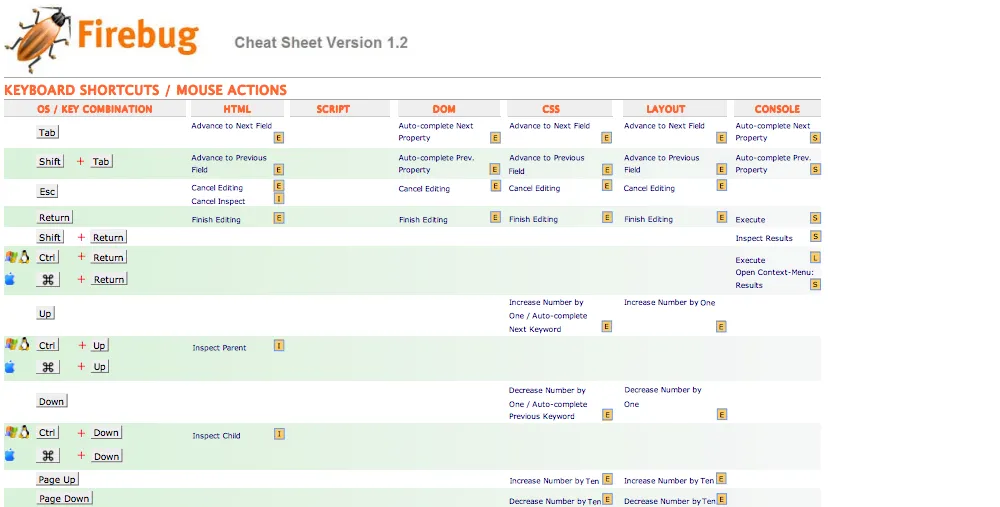1000x507 pixels.
Task: Click the Apple logo beside ⌘ + Down
Action: (x=10, y=455)
